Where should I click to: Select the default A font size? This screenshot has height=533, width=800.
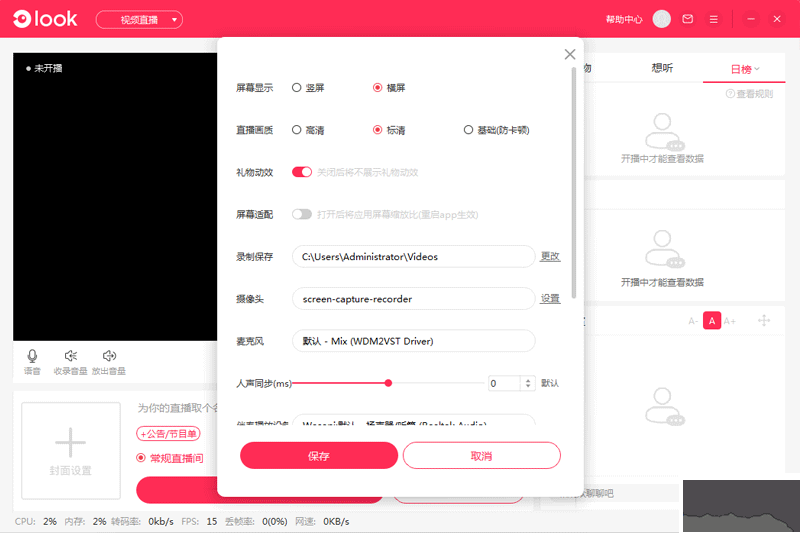[x=712, y=321]
